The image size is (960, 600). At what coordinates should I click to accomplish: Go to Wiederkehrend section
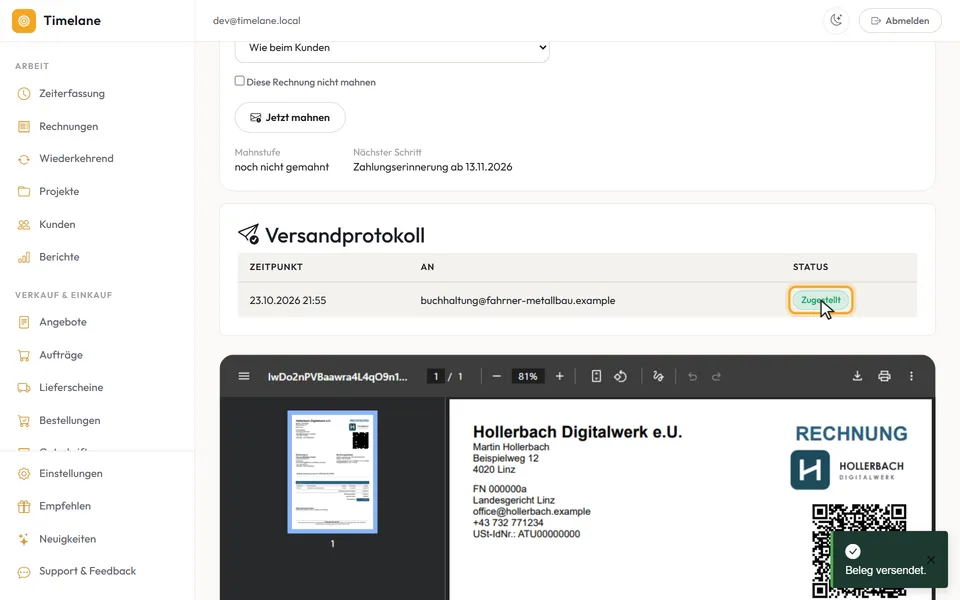[76, 159]
